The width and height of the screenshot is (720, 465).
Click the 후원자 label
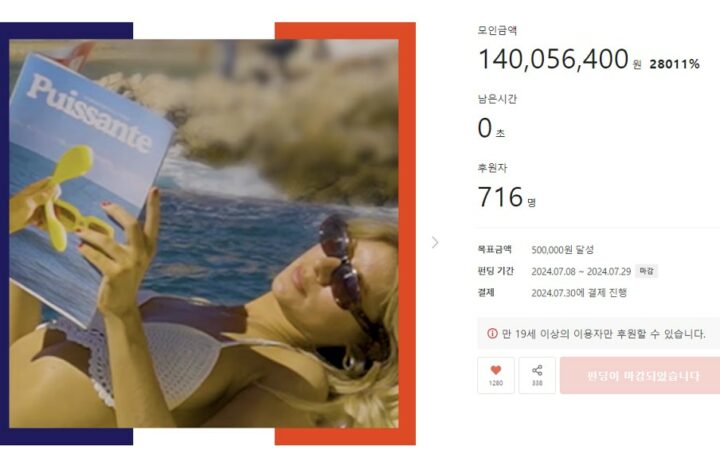(x=492, y=168)
